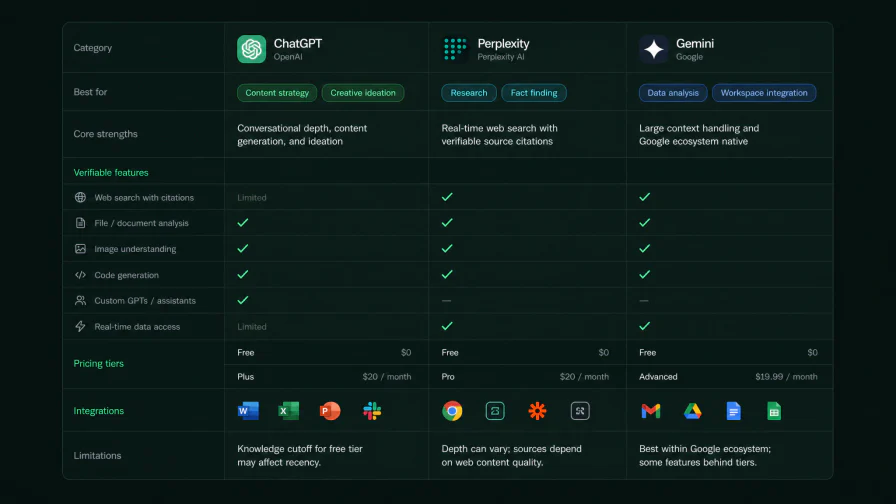Click the Google Sheets integration icon
896x504 pixels.
[x=774, y=411]
